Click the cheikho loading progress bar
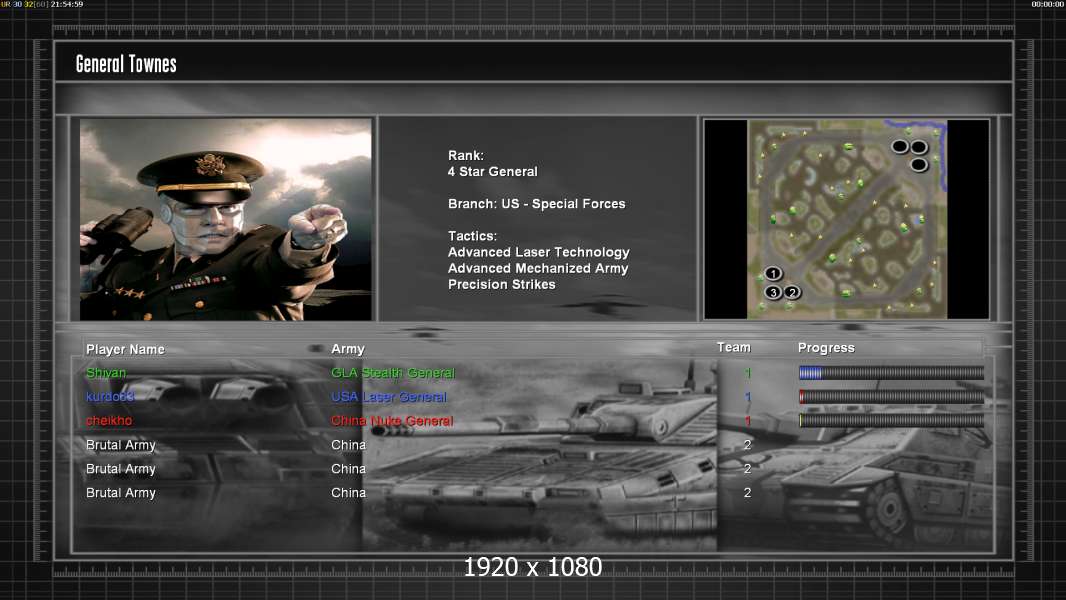1066x600 pixels. pyautogui.click(x=891, y=420)
